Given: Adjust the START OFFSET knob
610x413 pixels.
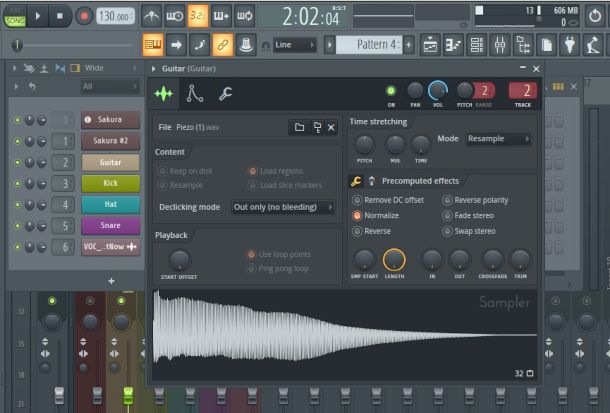Looking at the screenshot, I should (179, 260).
